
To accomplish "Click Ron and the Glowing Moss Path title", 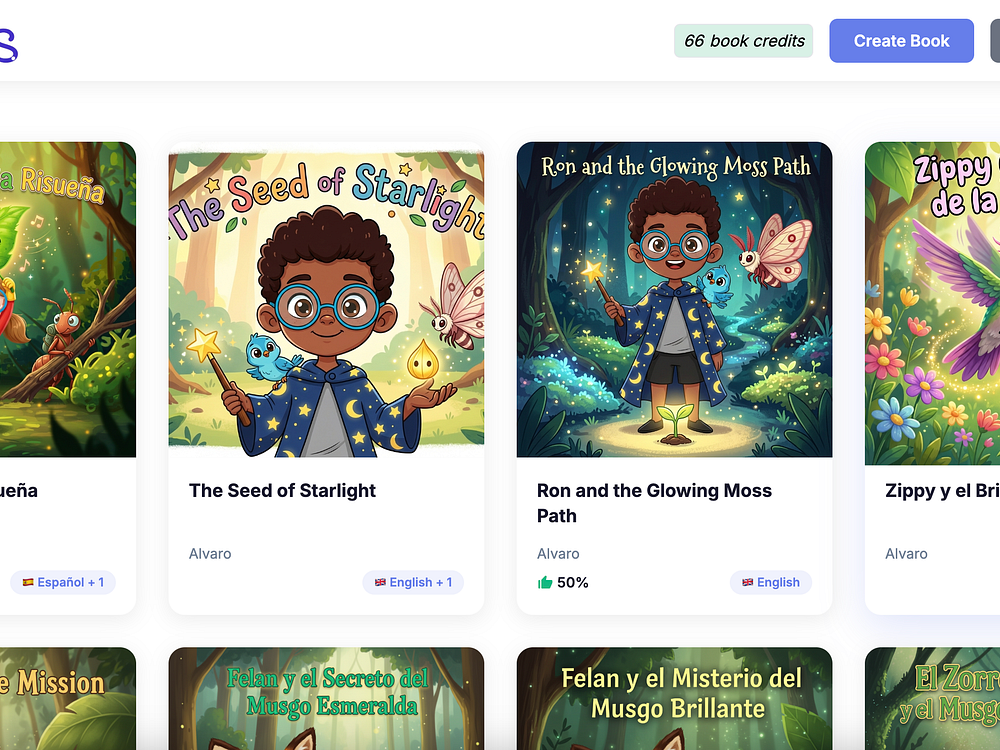I will coord(654,503).
